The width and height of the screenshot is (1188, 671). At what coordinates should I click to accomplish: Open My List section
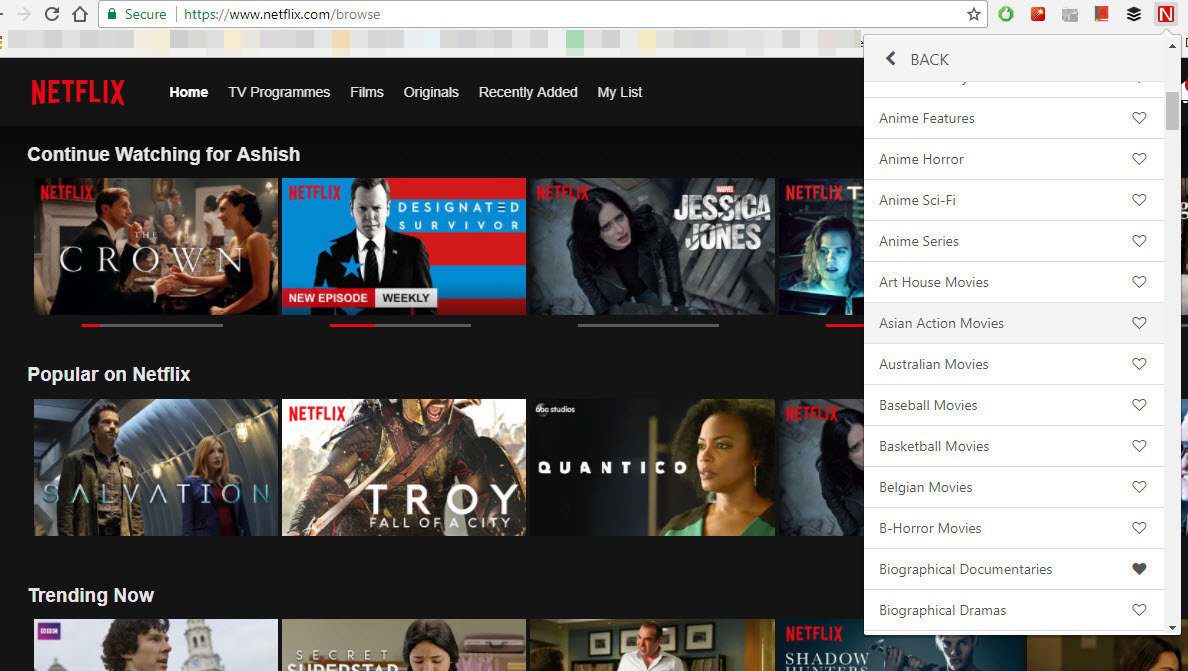620,92
